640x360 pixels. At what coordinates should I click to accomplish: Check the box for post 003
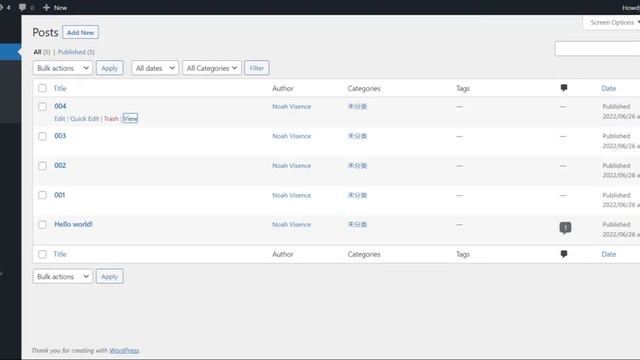tap(42, 136)
